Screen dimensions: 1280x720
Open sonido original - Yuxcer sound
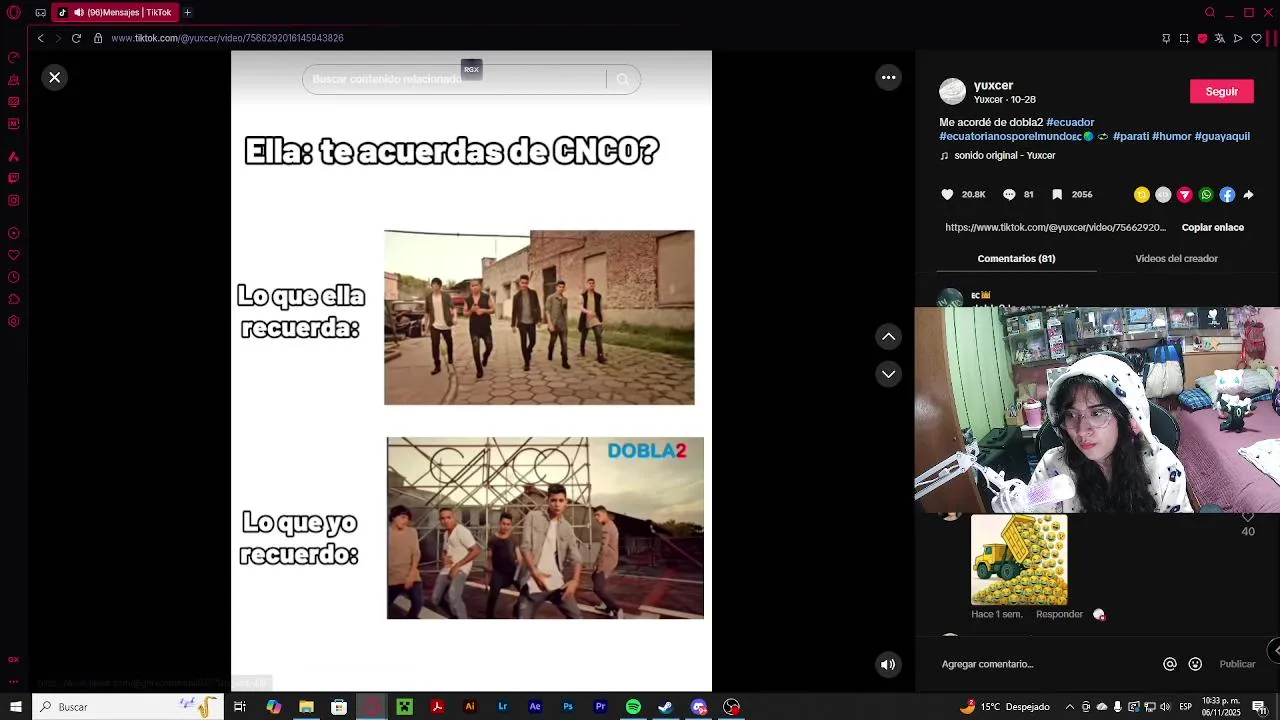click(1004, 155)
